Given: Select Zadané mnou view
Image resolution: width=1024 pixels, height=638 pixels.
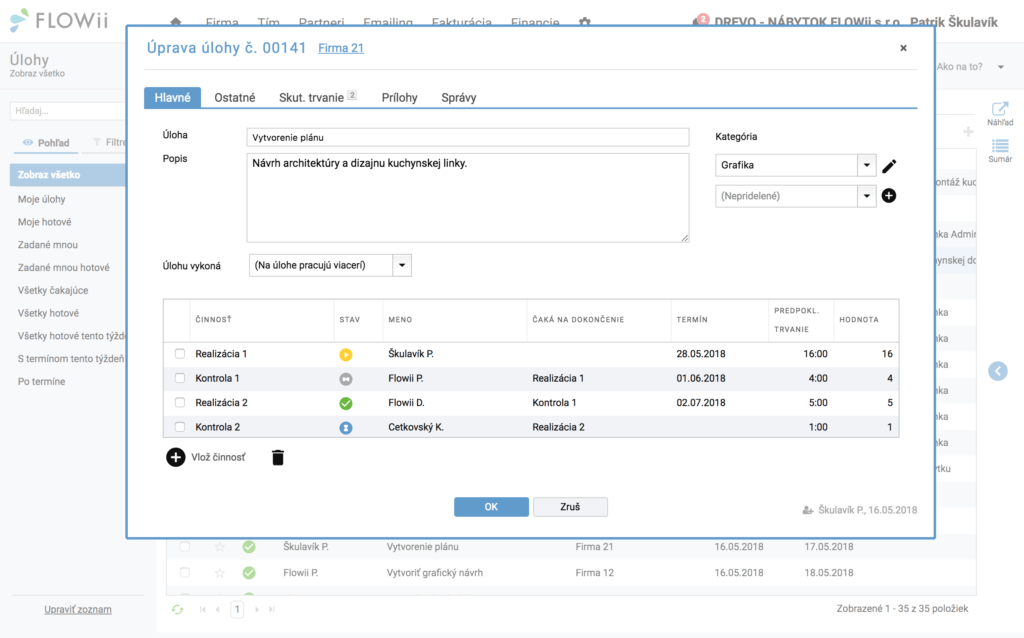Looking at the screenshot, I should 48,245.
